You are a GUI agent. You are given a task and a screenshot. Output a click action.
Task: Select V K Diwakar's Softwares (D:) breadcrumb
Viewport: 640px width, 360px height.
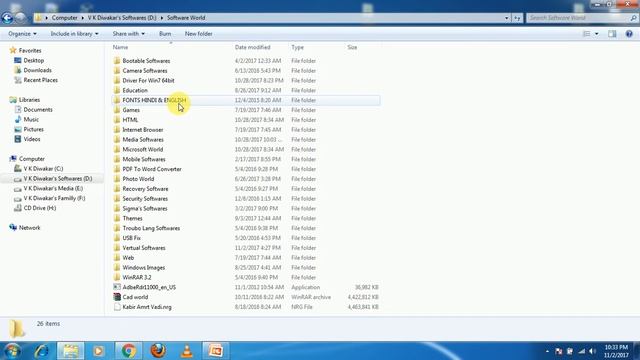(122, 18)
